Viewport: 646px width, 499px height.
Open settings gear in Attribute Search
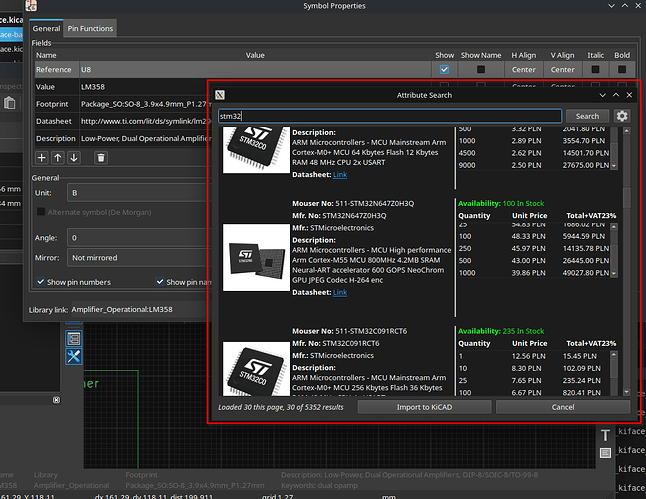tap(622, 116)
